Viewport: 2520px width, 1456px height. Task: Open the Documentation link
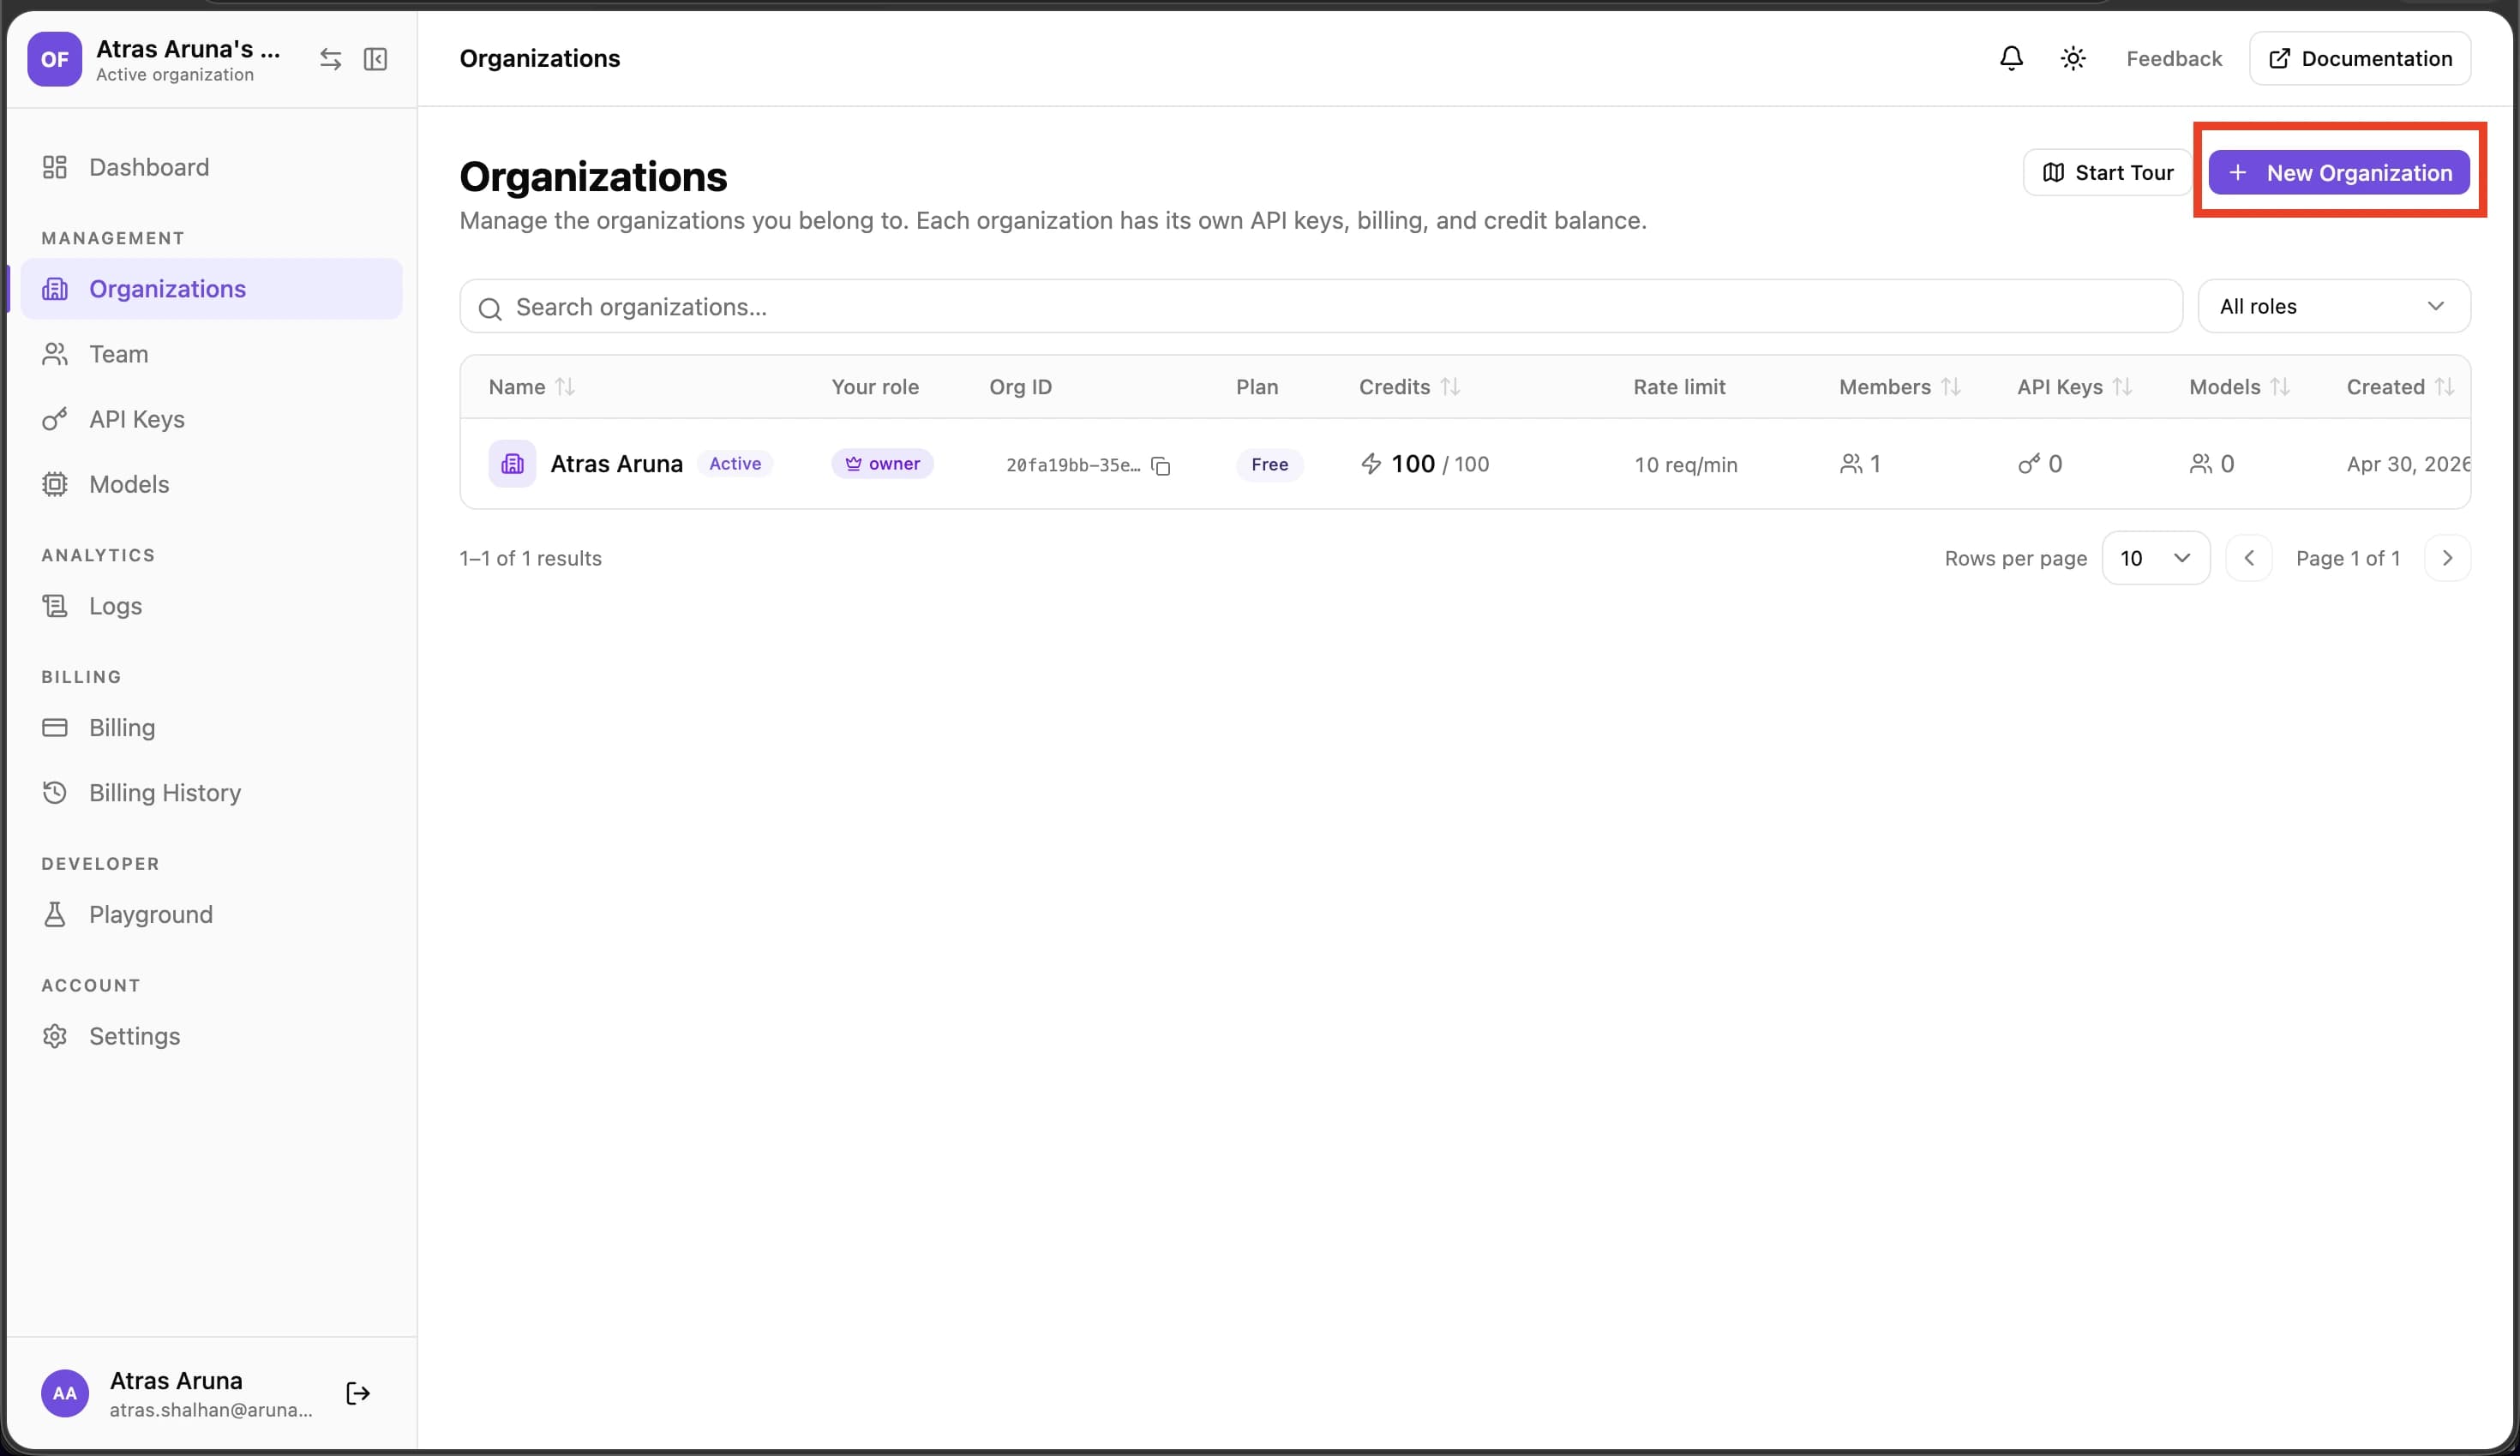tap(2360, 58)
